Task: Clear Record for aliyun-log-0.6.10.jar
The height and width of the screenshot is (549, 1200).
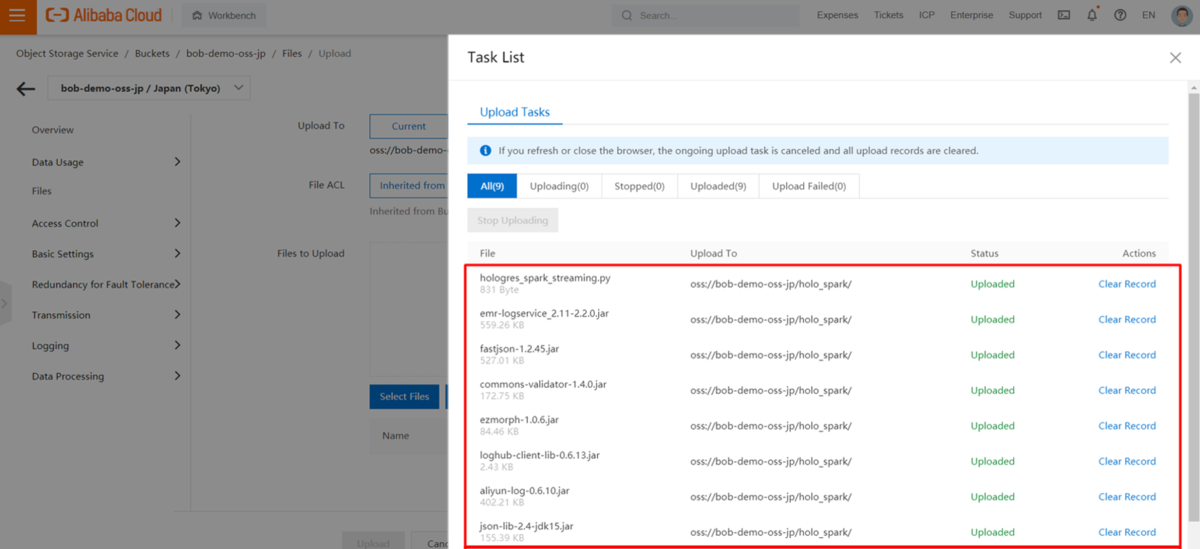Action: point(1127,497)
